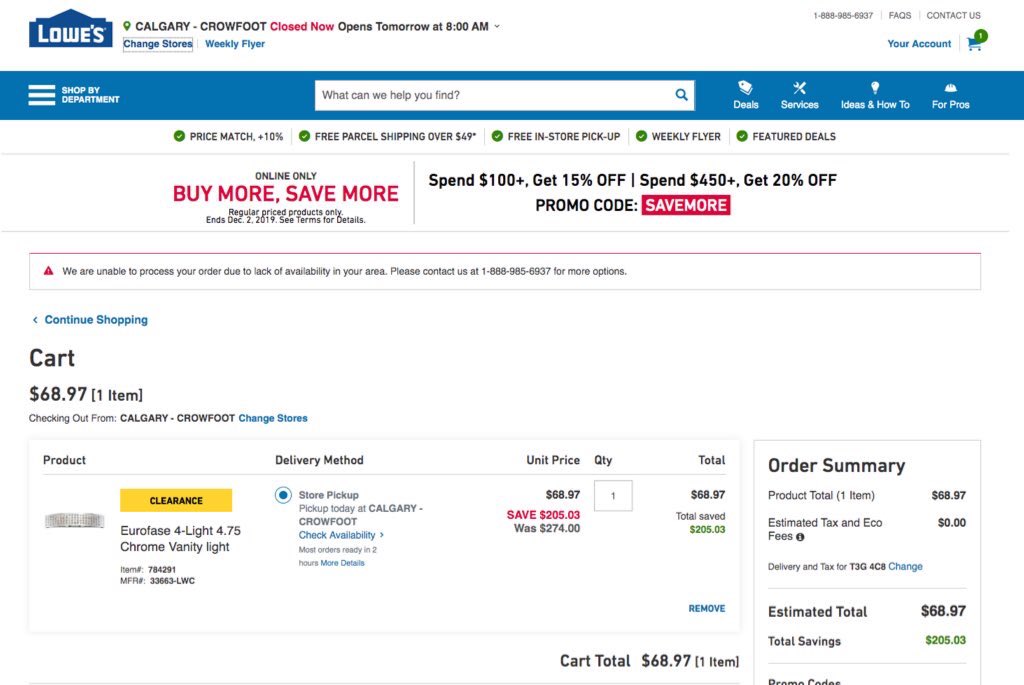The image size is (1024, 685).
Task: Expand the store hours dropdown
Action: pos(497,27)
